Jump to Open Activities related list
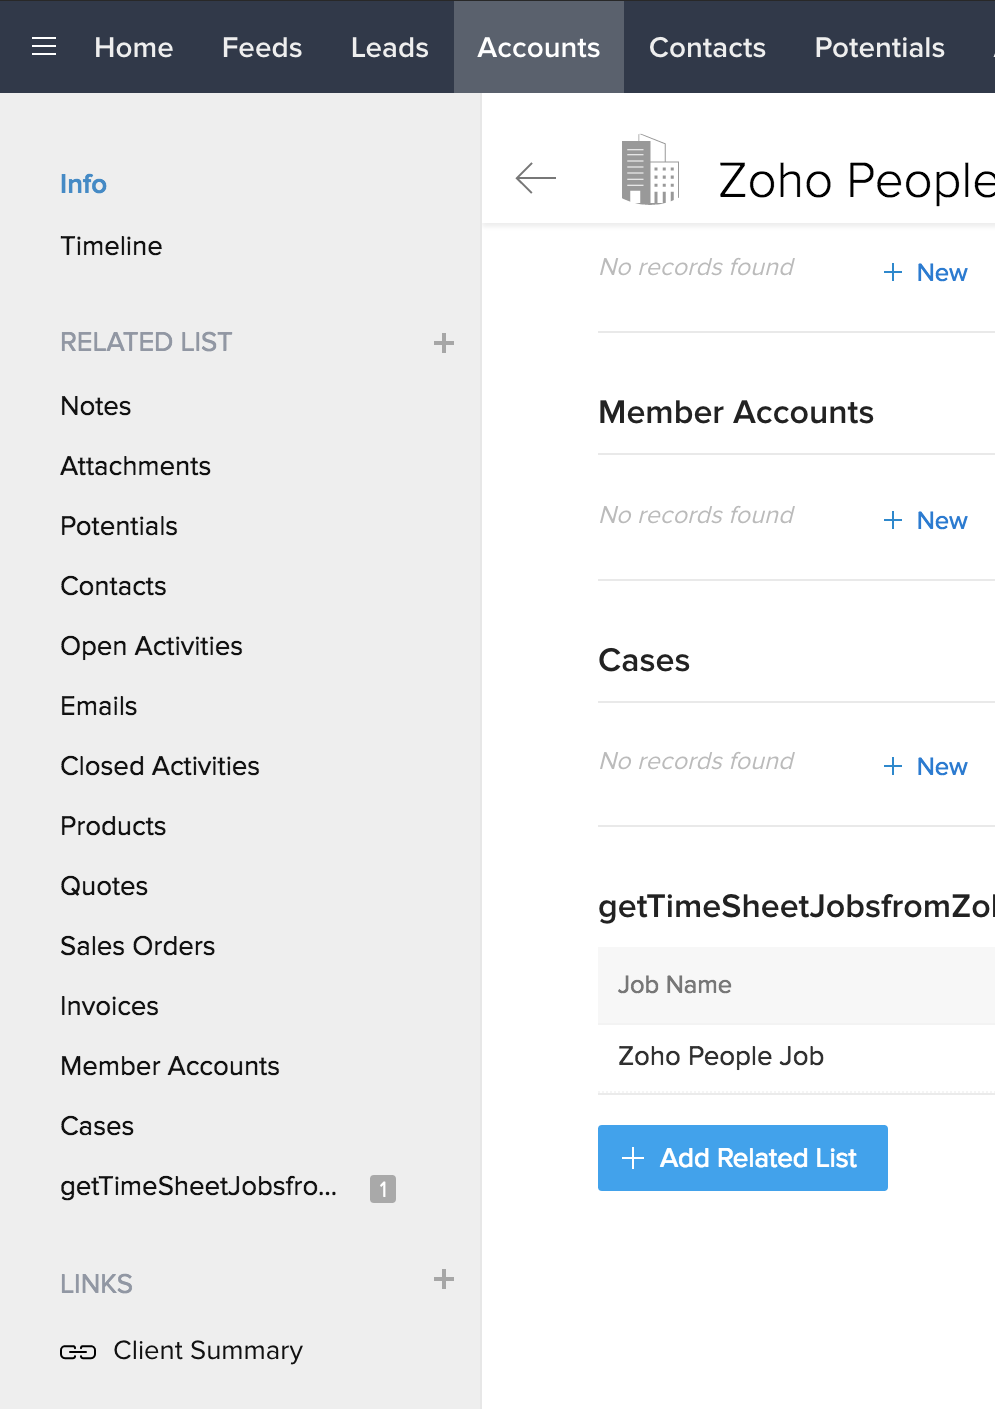995x1409 pixels. click(152, 646)
